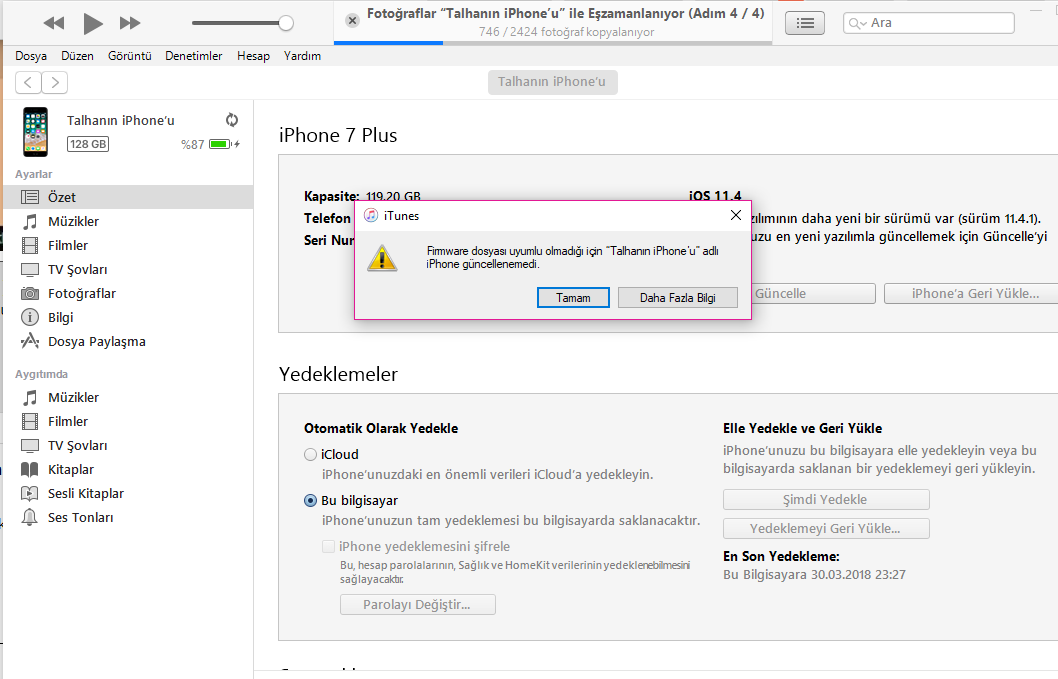Cancel the photo sync with the X icon
The image size is (1058, 679).
[352, 21]
